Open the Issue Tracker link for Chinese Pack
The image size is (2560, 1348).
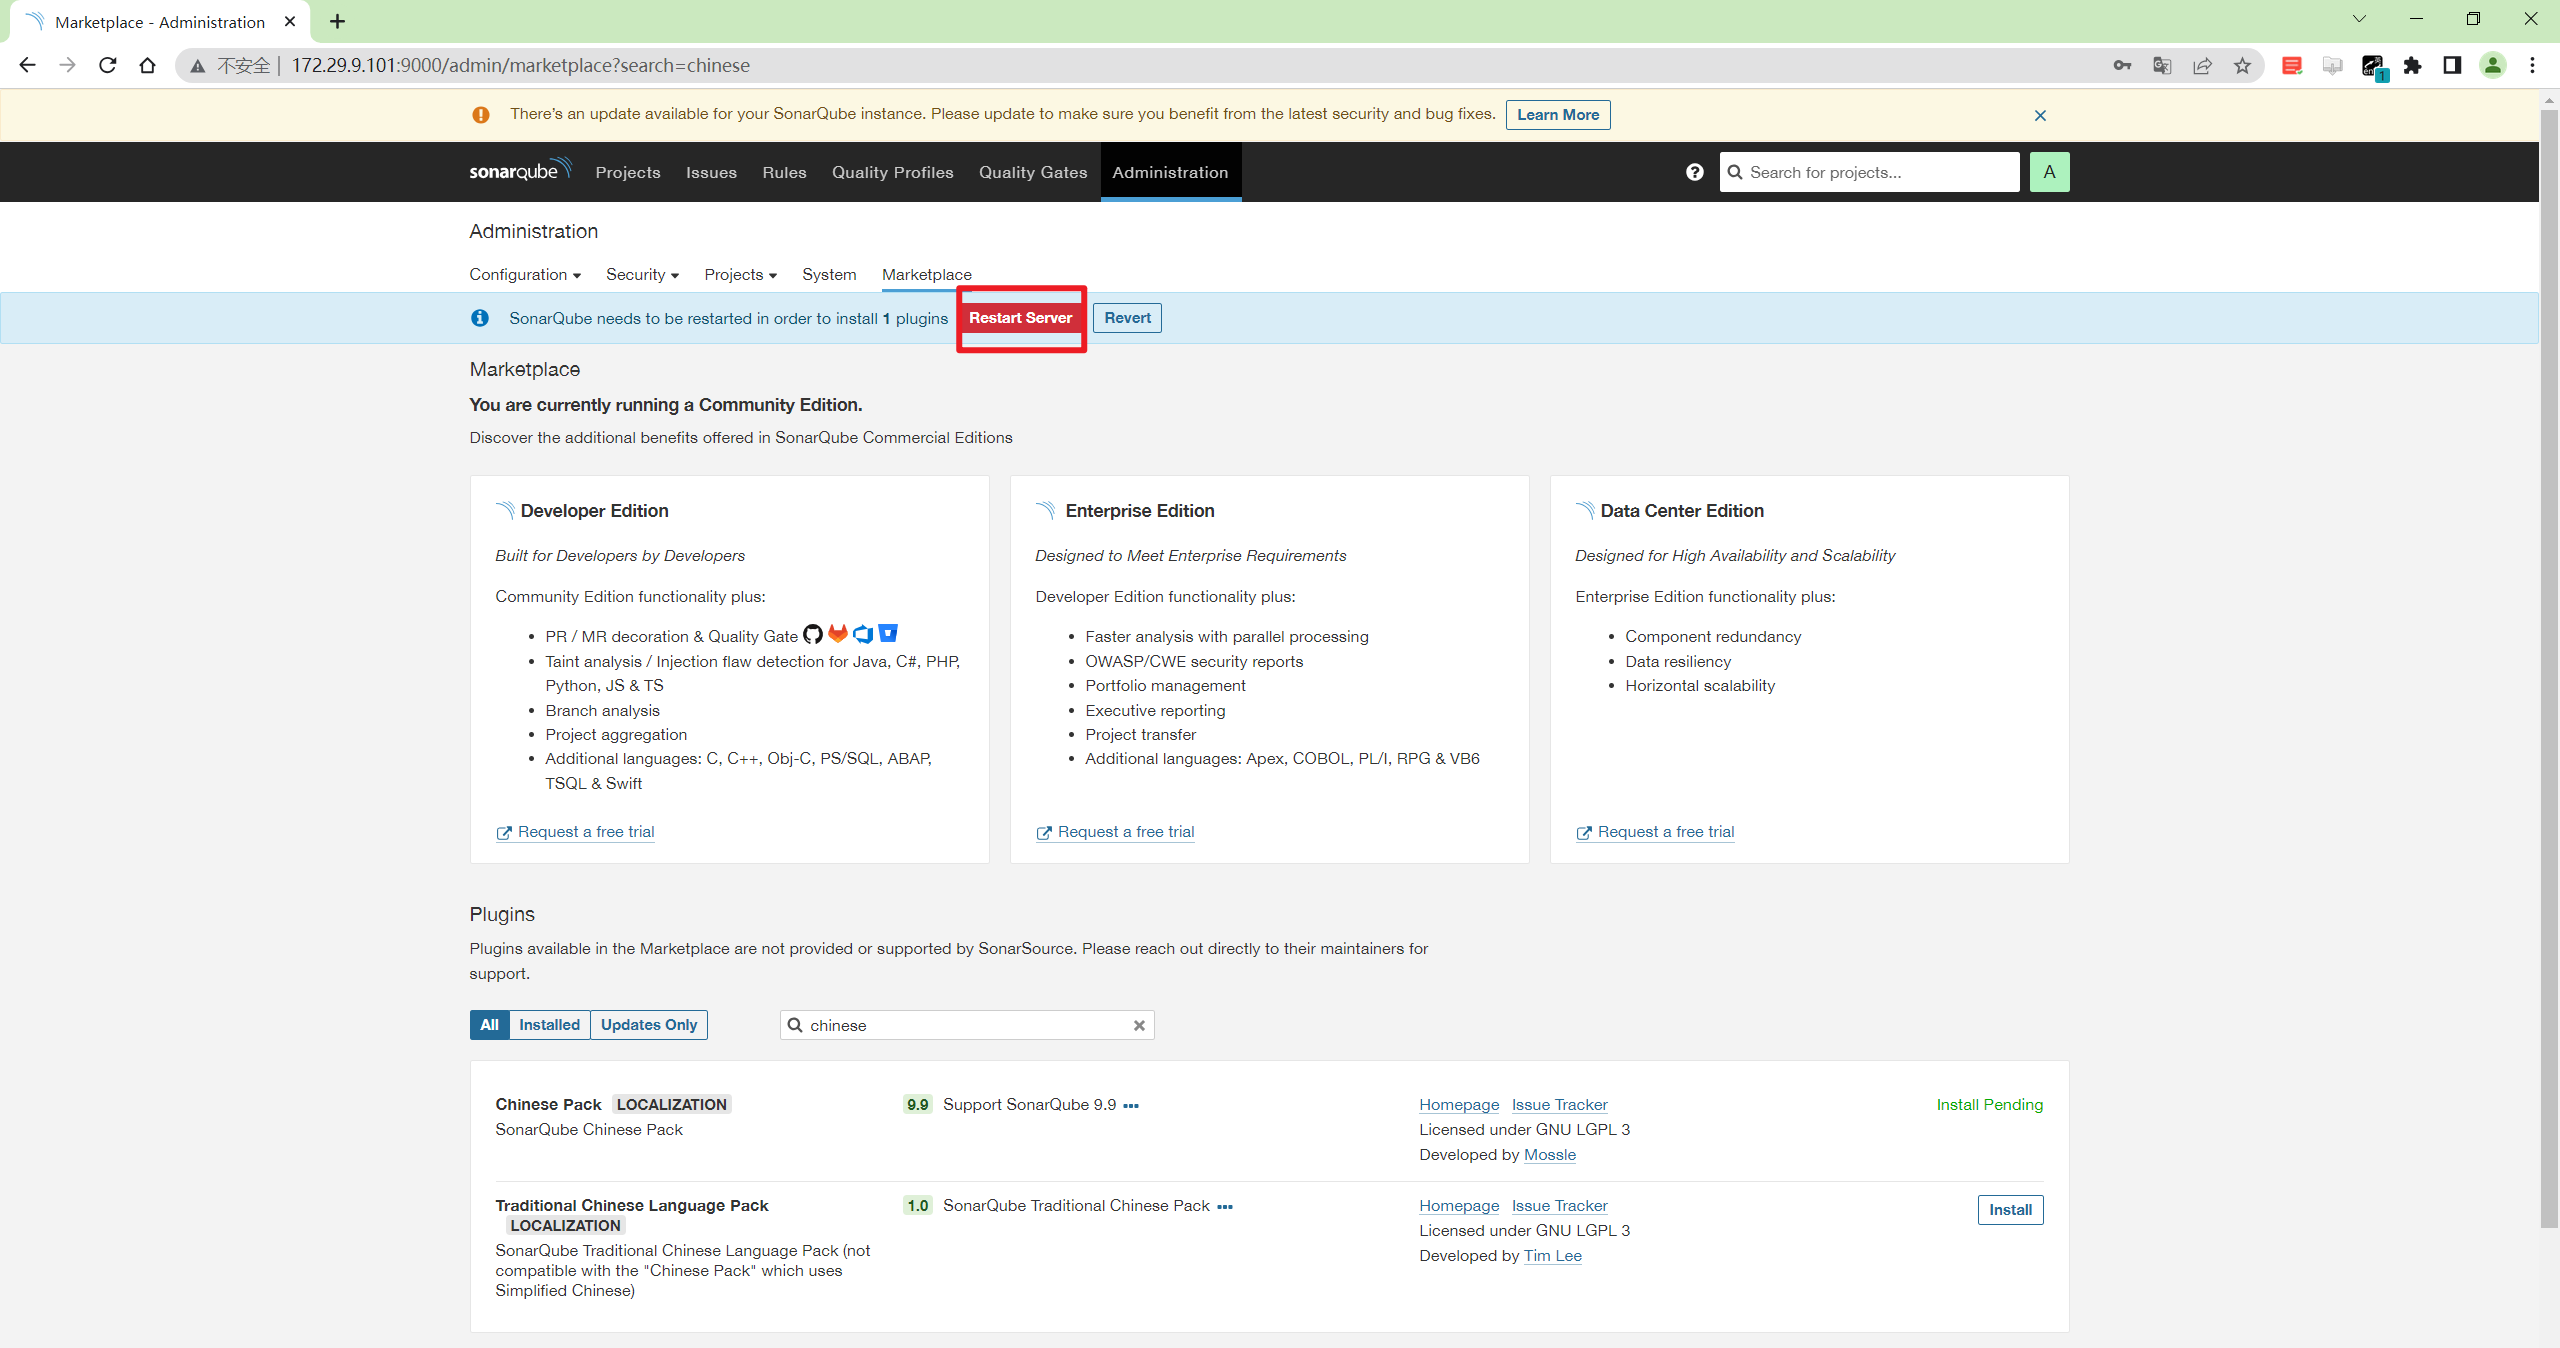1558,1104
